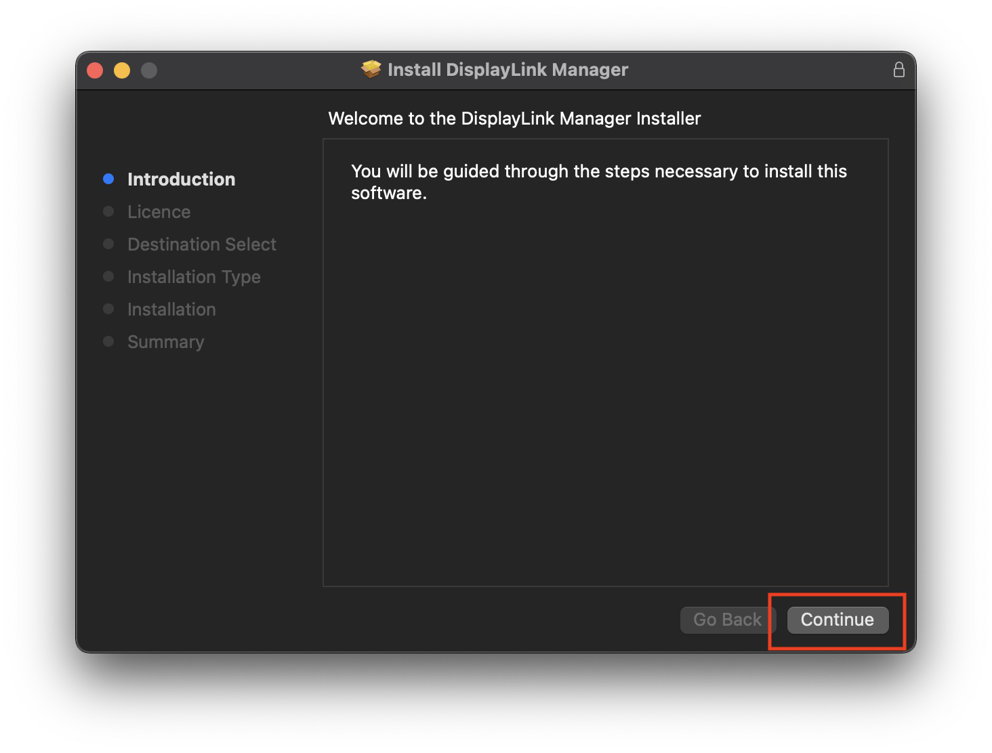The image size is (992, 753).
Task: Minimize the installer window
Action: (121, 70)
